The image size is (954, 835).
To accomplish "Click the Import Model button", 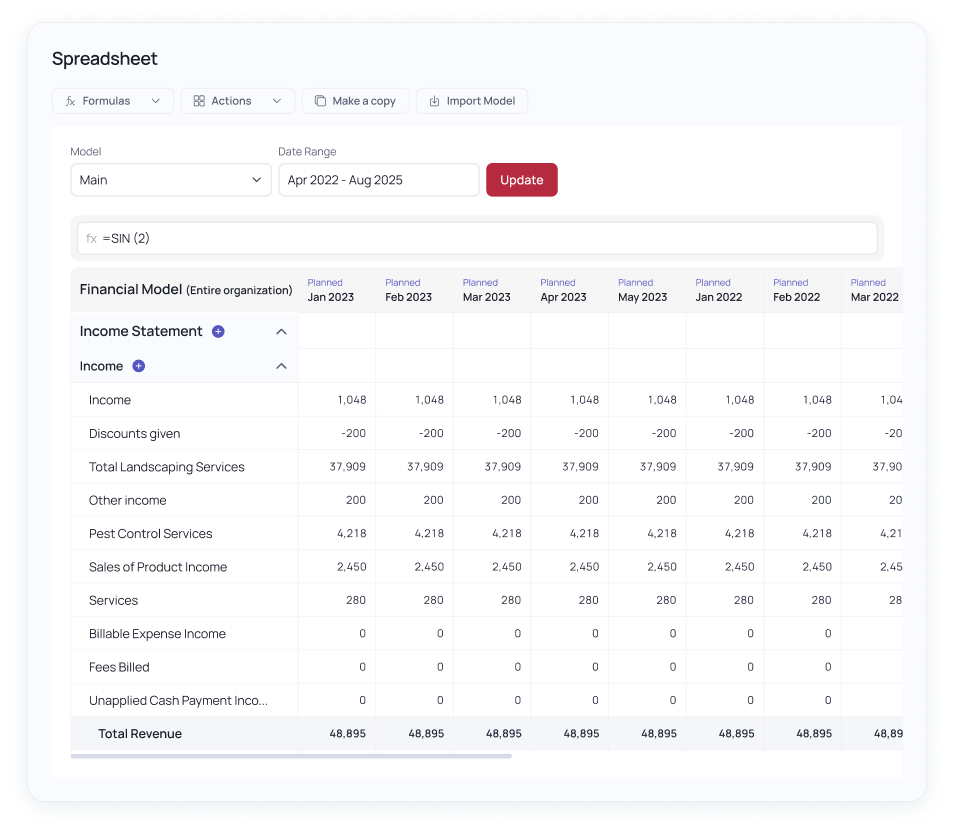I will [471, 100].
